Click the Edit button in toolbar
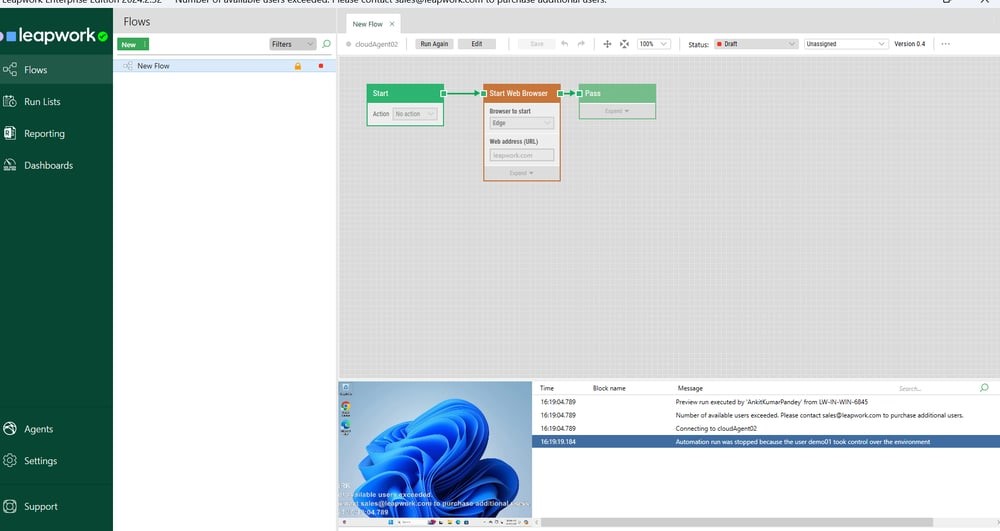Viewport: 1000px width, 531px height. point(477,44)
